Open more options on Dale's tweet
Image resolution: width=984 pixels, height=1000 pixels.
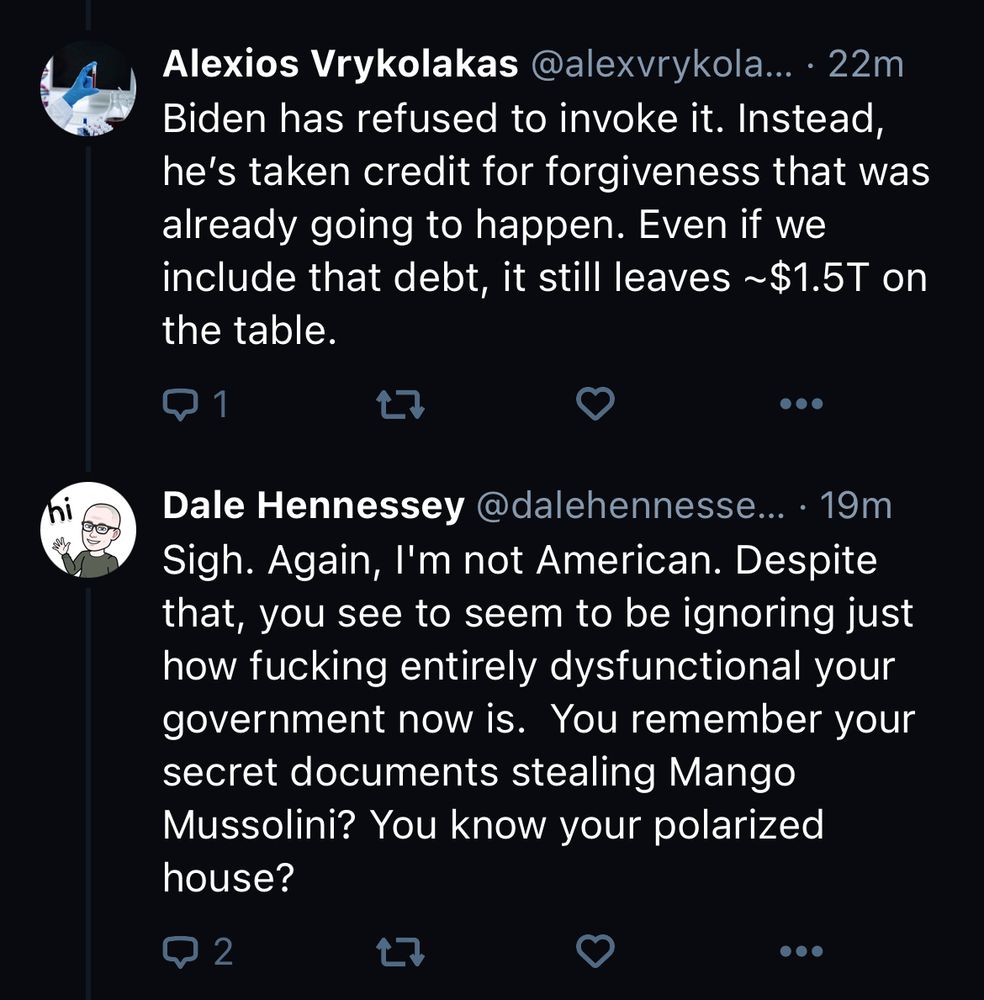click(801, 951)
